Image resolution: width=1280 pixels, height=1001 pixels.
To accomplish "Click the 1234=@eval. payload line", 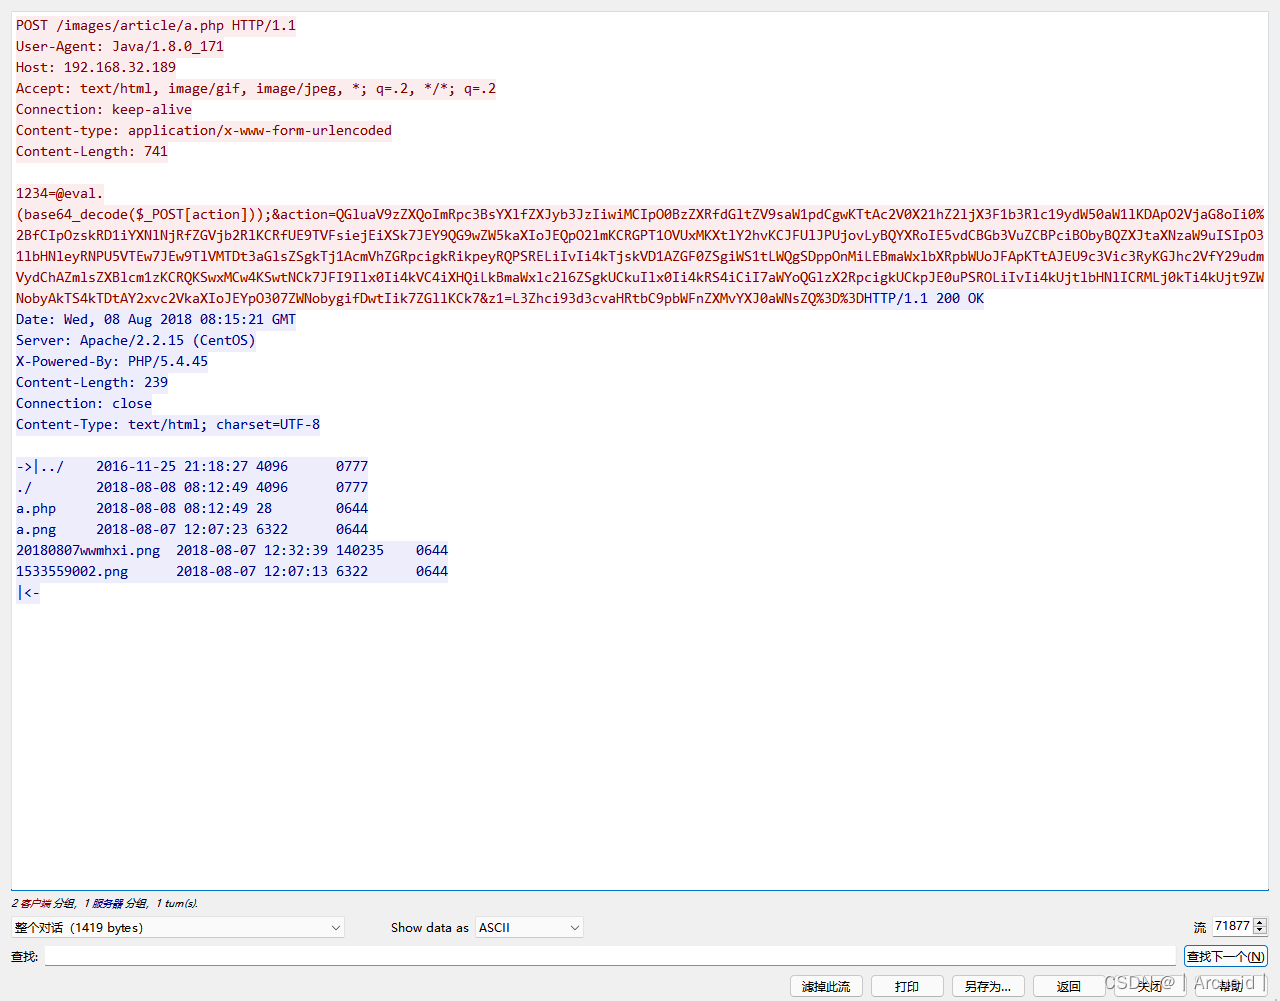I will point(60,194).
